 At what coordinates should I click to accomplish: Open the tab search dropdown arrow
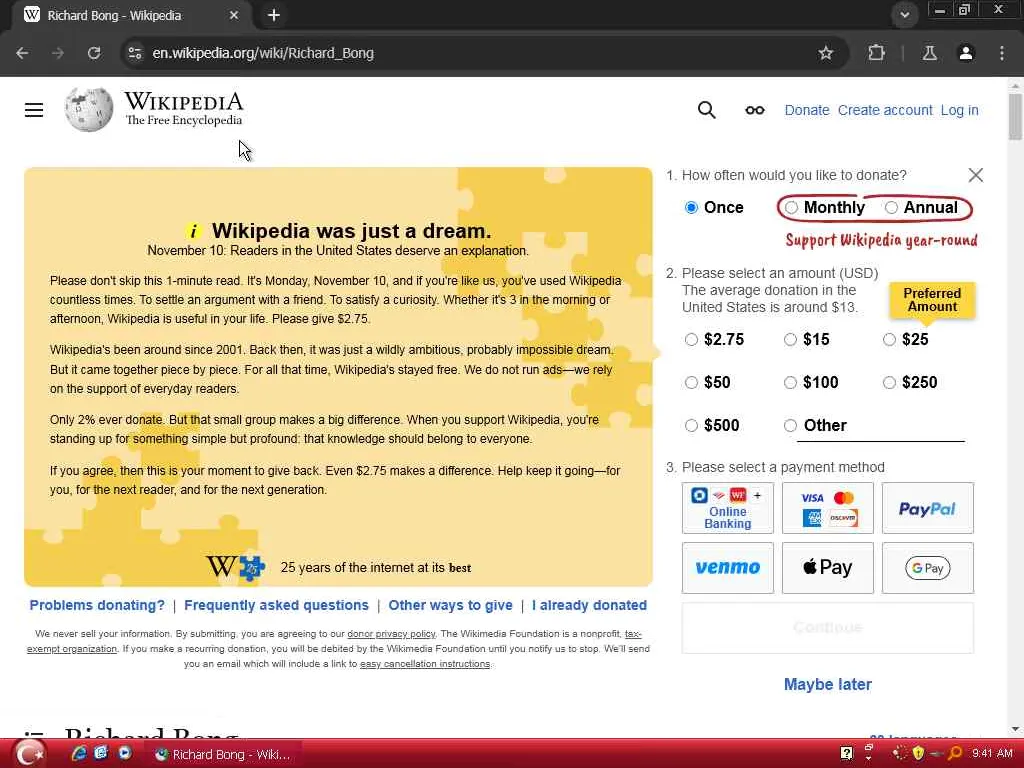904,14
